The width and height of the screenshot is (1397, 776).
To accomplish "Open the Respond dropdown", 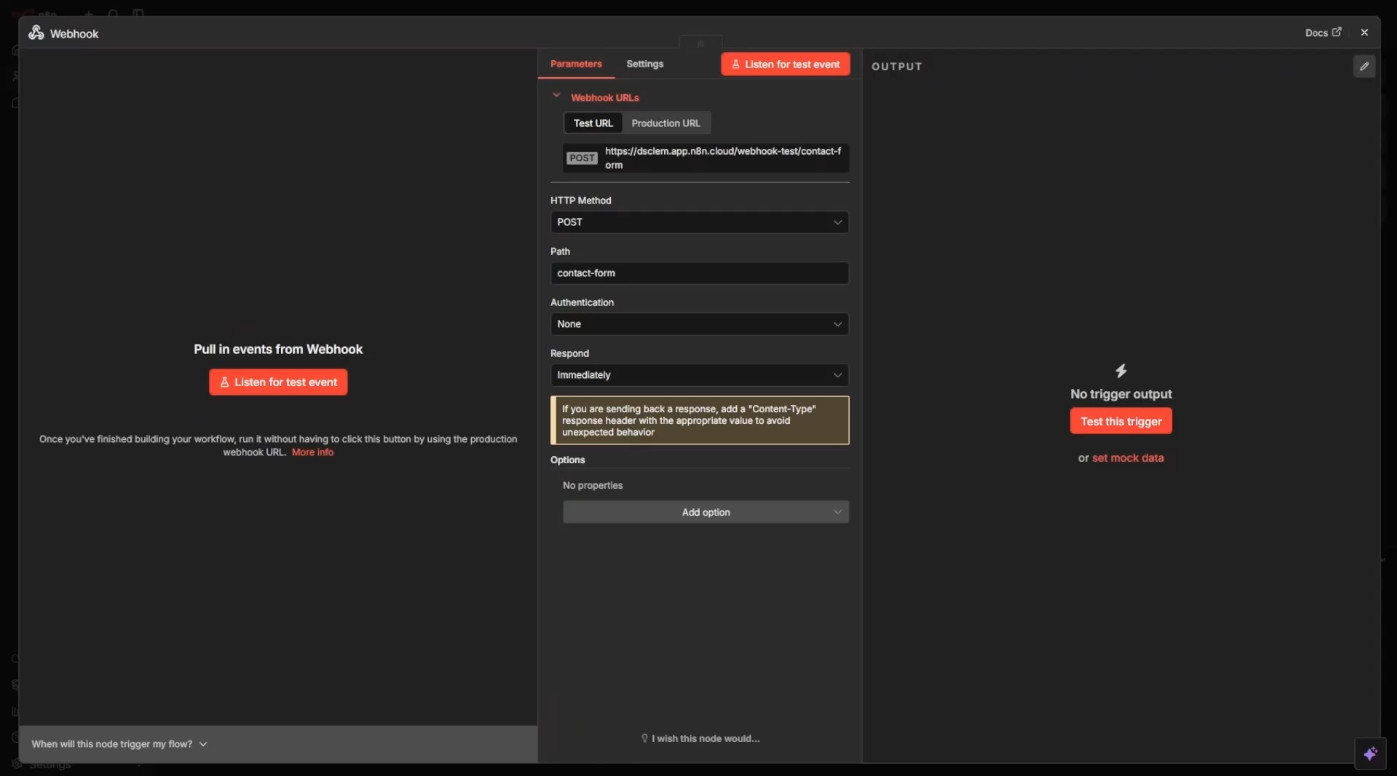I will pos(699,375).
